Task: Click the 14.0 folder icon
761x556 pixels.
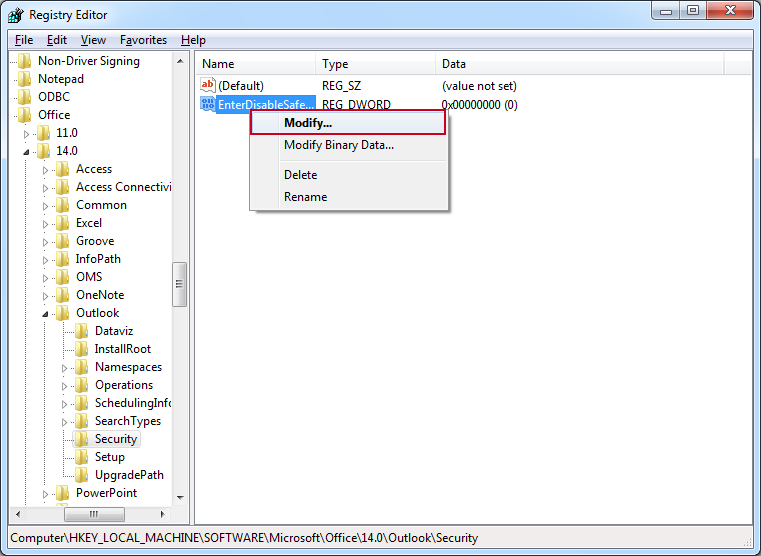Action: point(44,151)
